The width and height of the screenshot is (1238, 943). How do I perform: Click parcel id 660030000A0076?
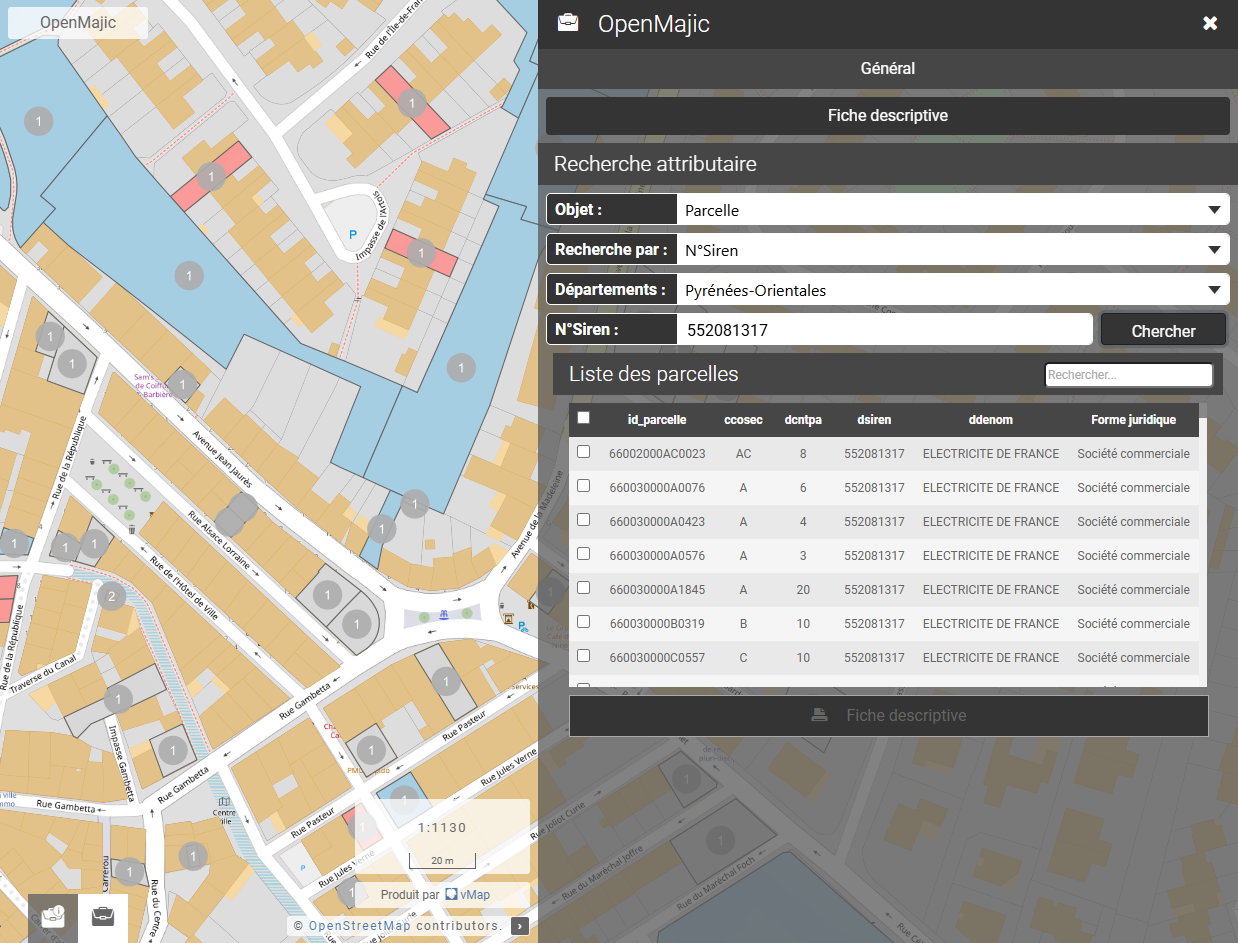(657, 488)
